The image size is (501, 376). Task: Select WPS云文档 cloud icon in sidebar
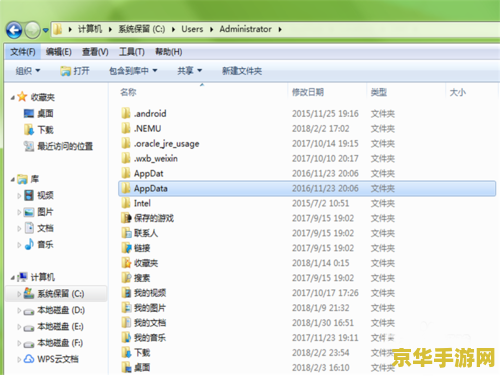[x=29, y=359]
